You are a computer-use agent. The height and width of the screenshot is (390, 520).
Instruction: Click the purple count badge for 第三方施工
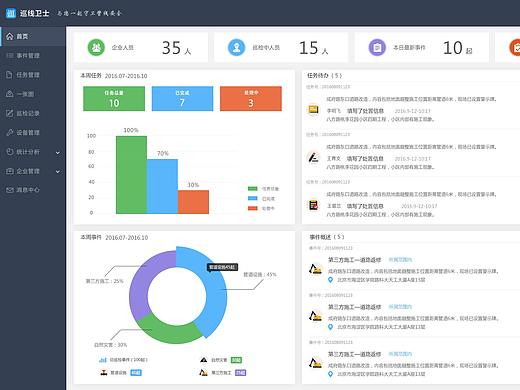point(240,373)
